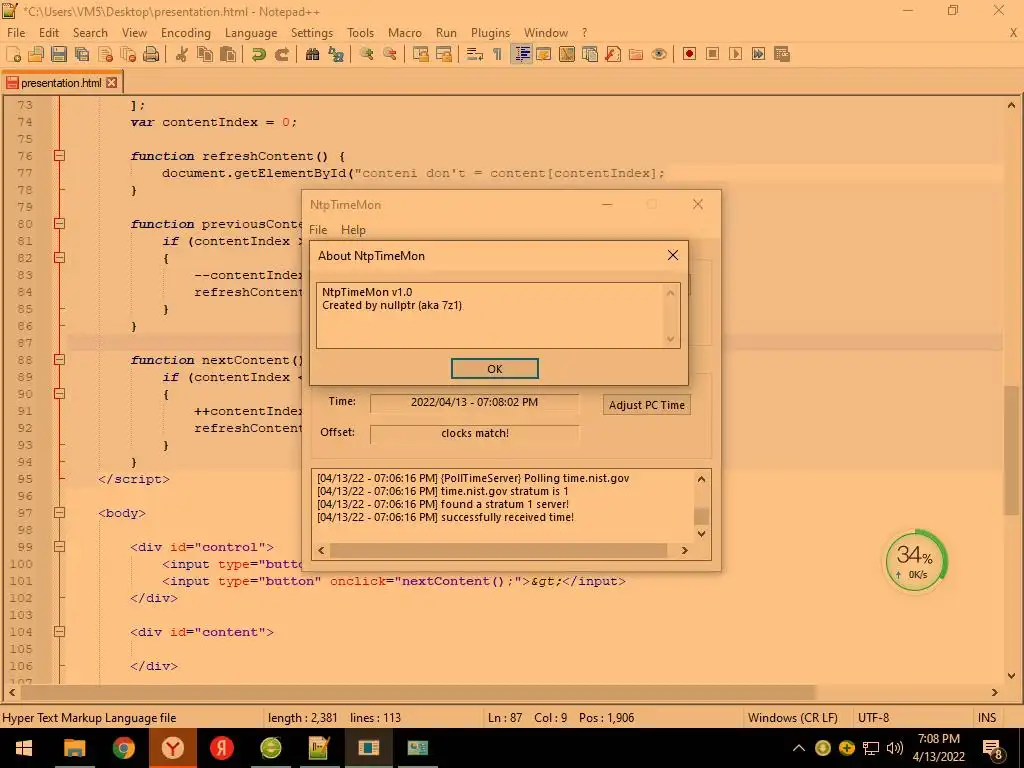Create a new file with the New toolbar icon

13,54
